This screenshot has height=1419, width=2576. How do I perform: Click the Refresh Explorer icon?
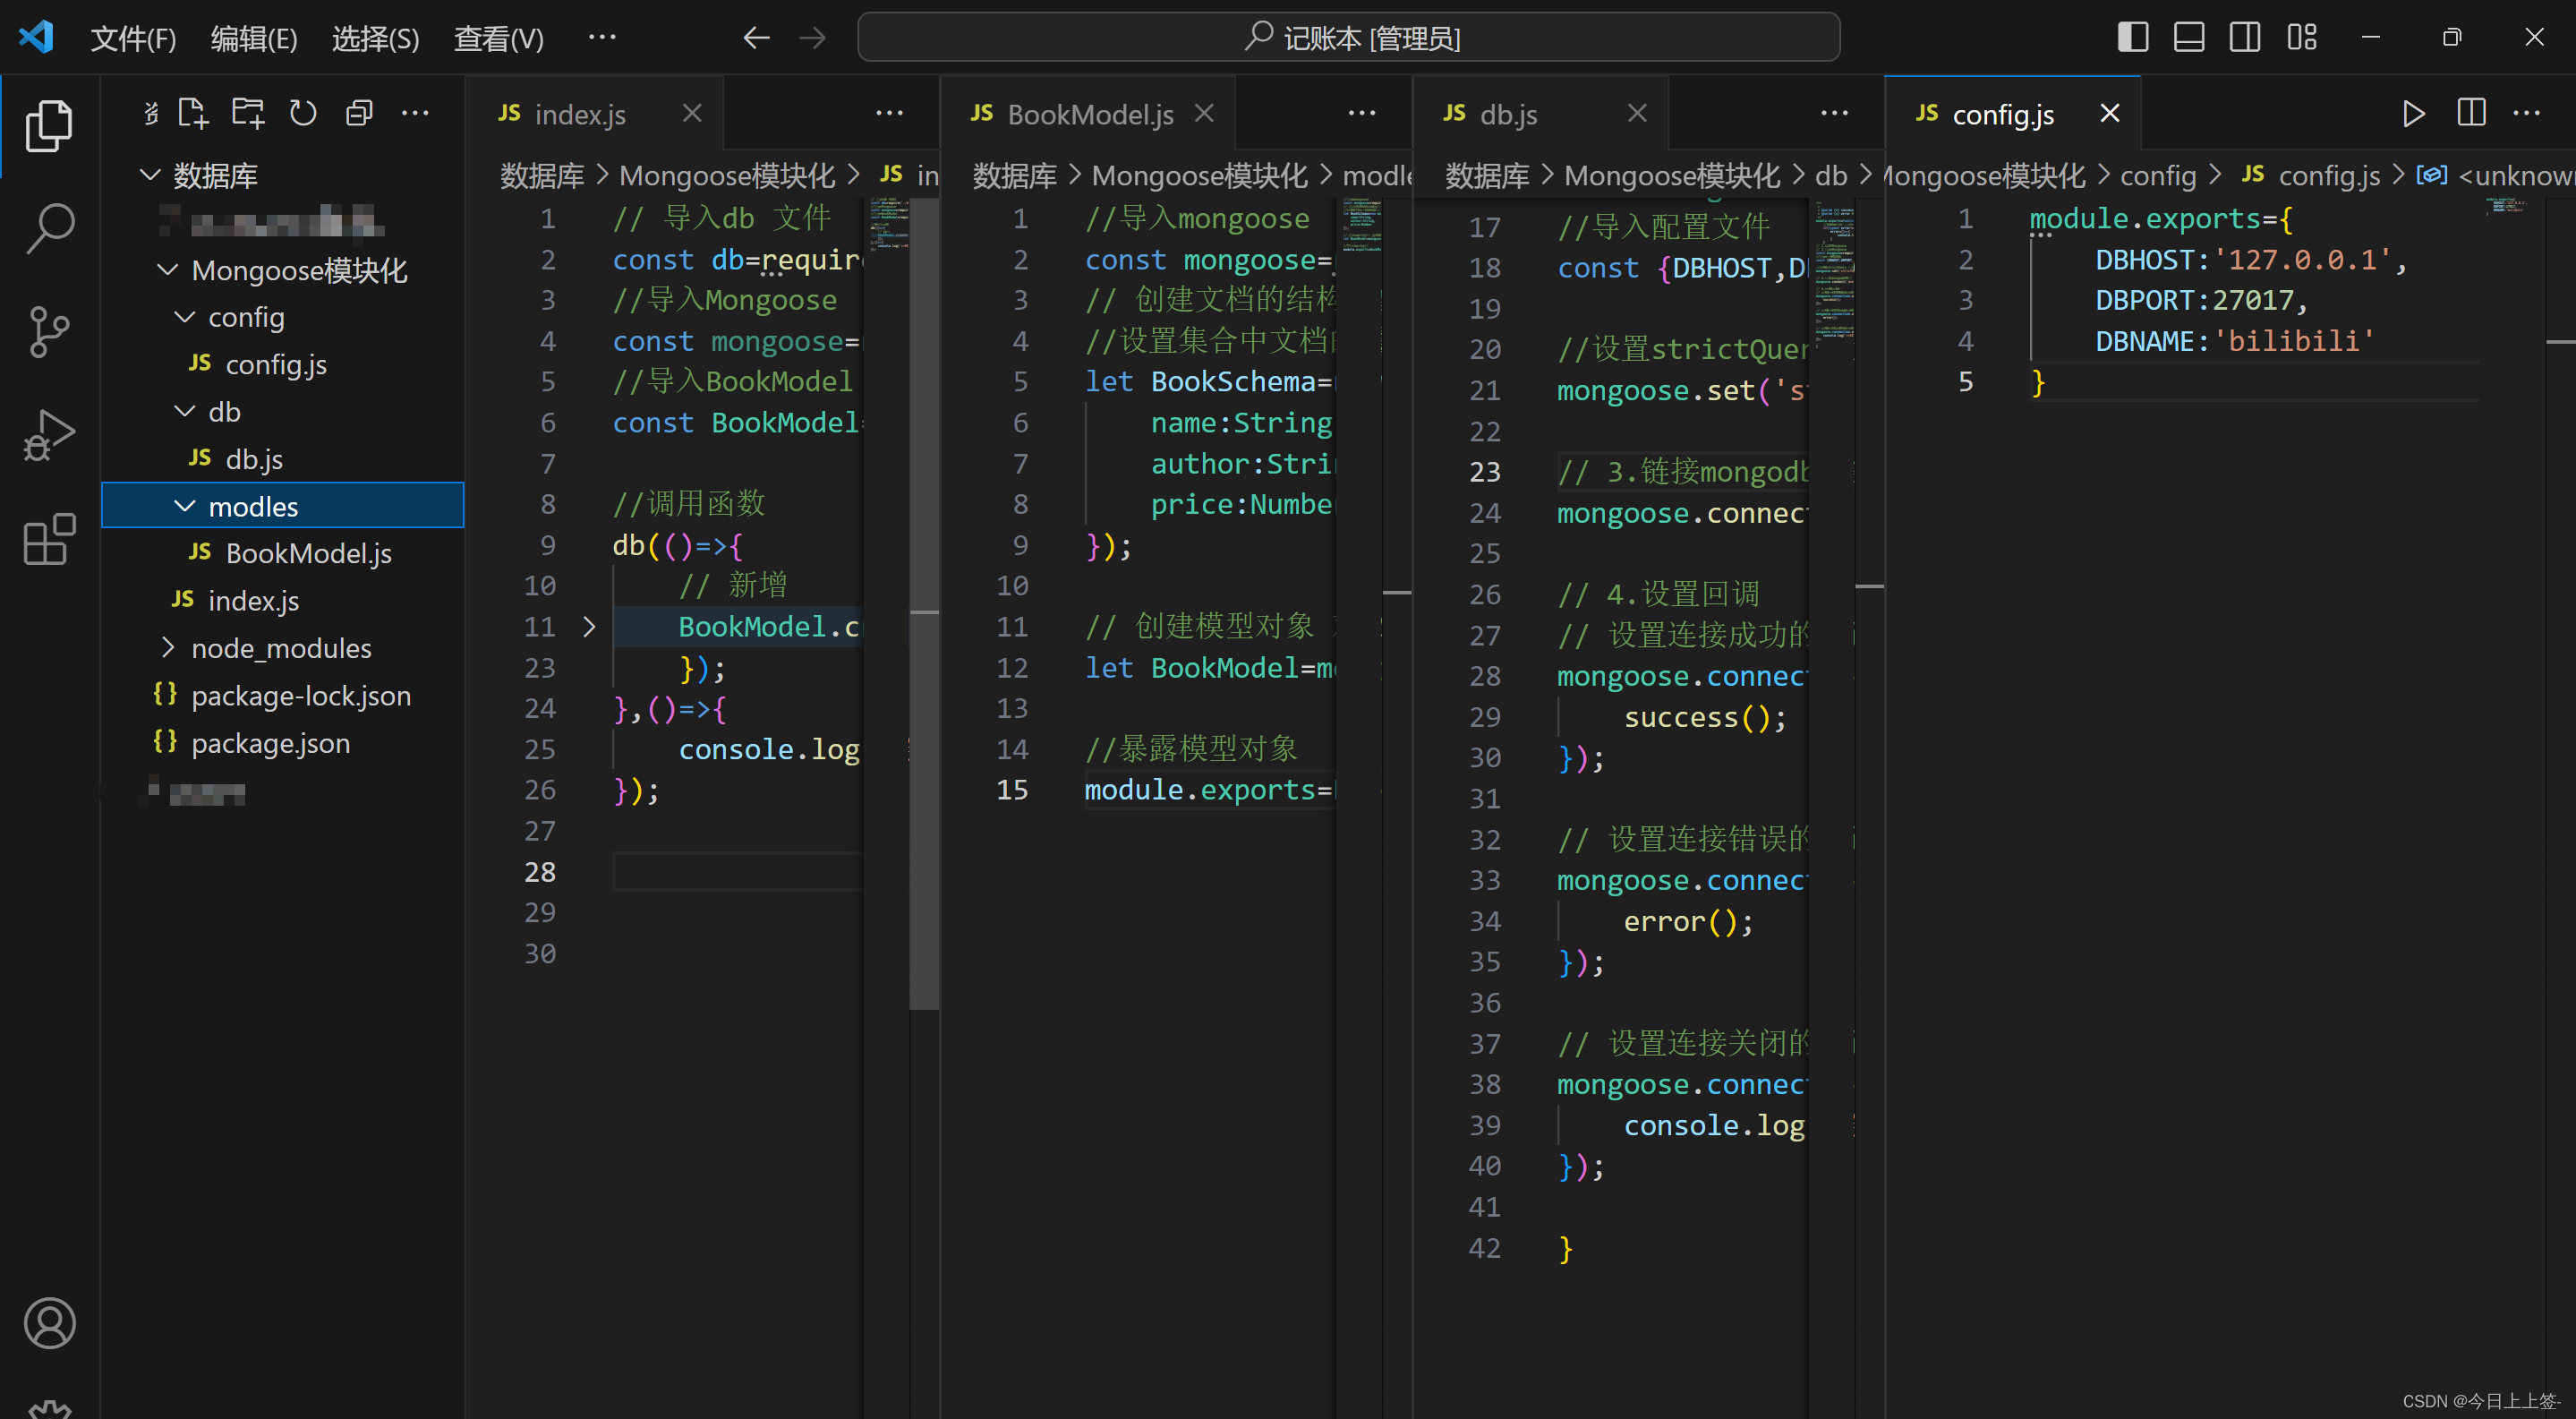pos(303,114)
